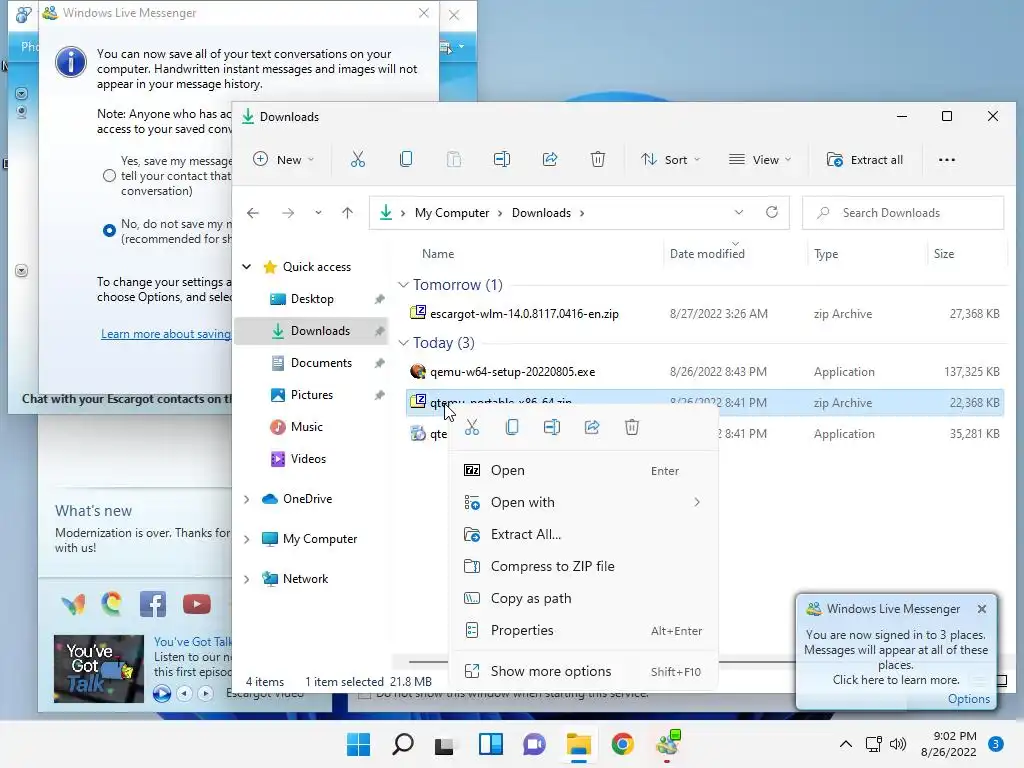Choose Show more options

coord(584,671)
